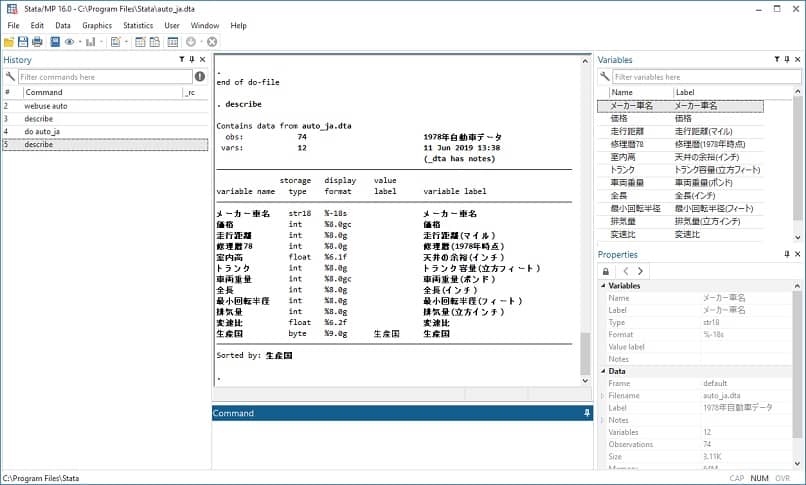Click the Properties next variable arrow
Screen dimensions: 806x485
pos(640,271)
